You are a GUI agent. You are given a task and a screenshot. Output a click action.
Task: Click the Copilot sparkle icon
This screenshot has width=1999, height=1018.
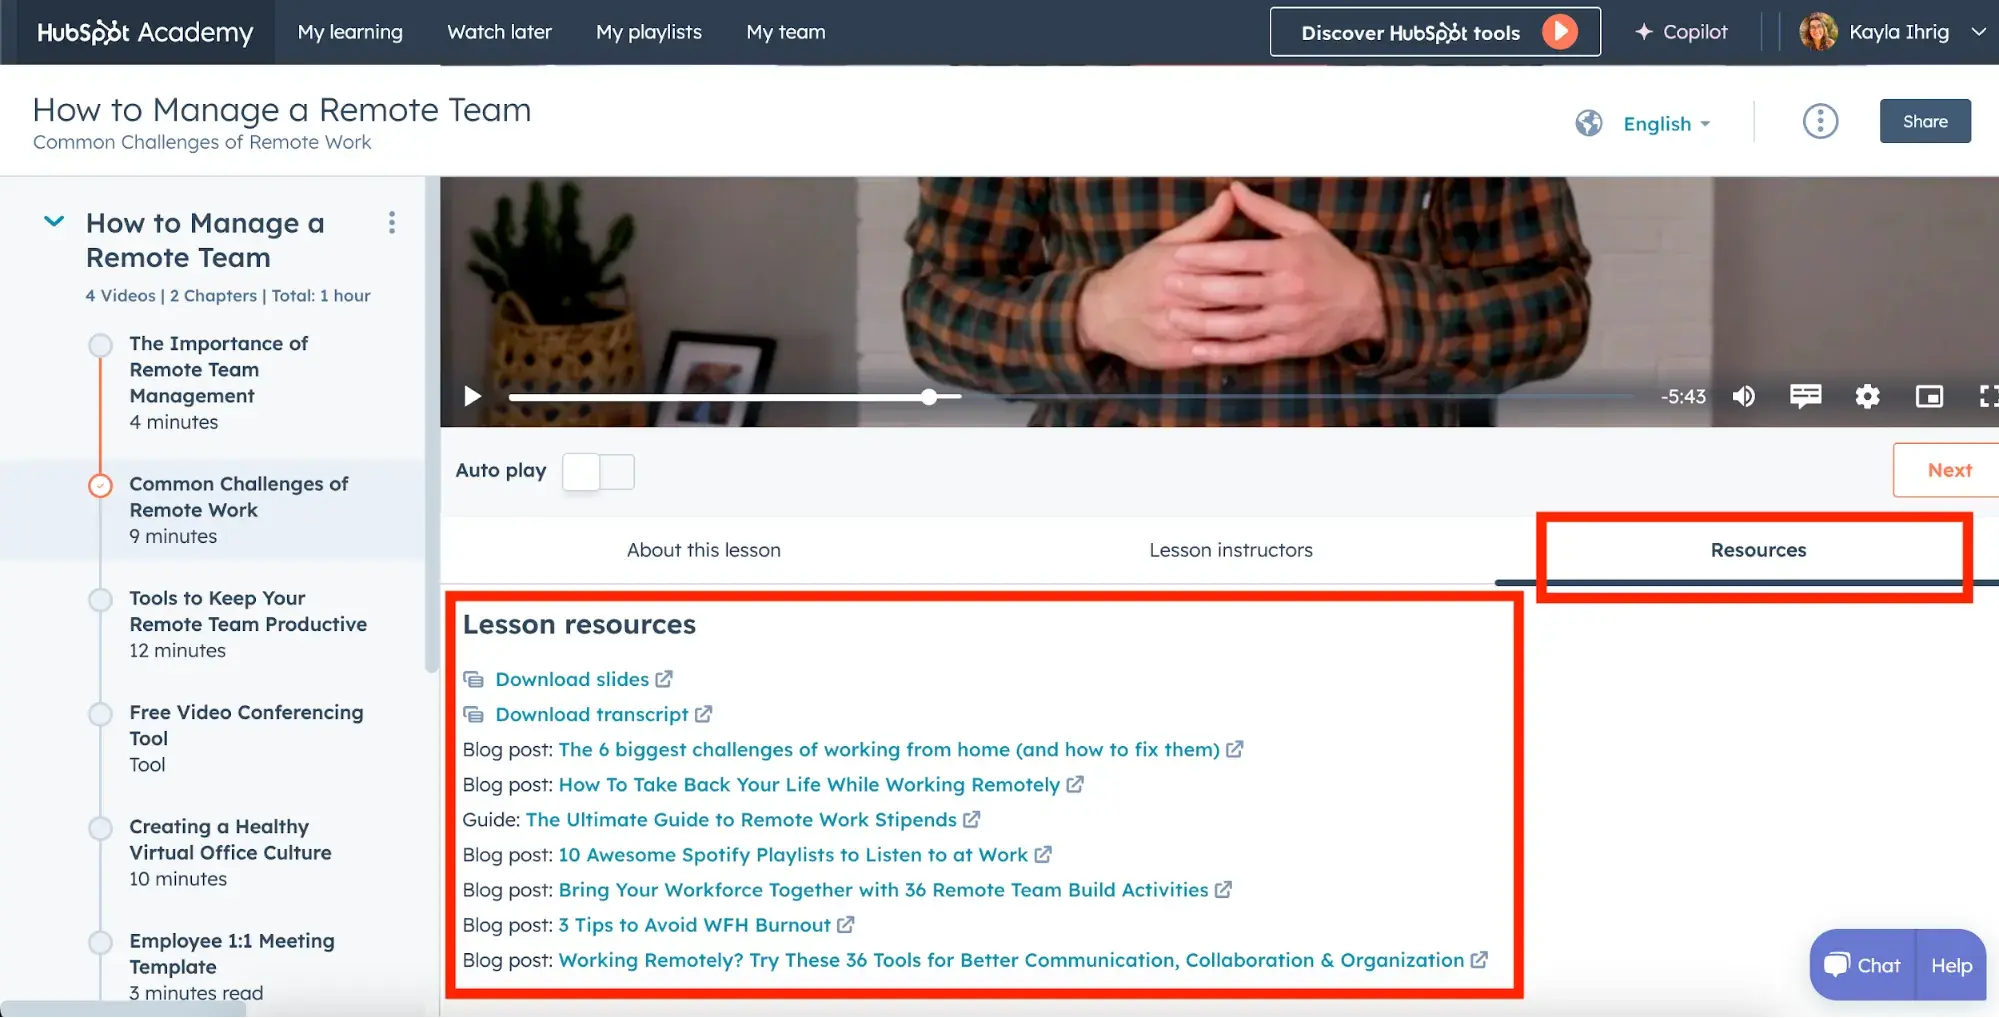(x=1644, y=32)
